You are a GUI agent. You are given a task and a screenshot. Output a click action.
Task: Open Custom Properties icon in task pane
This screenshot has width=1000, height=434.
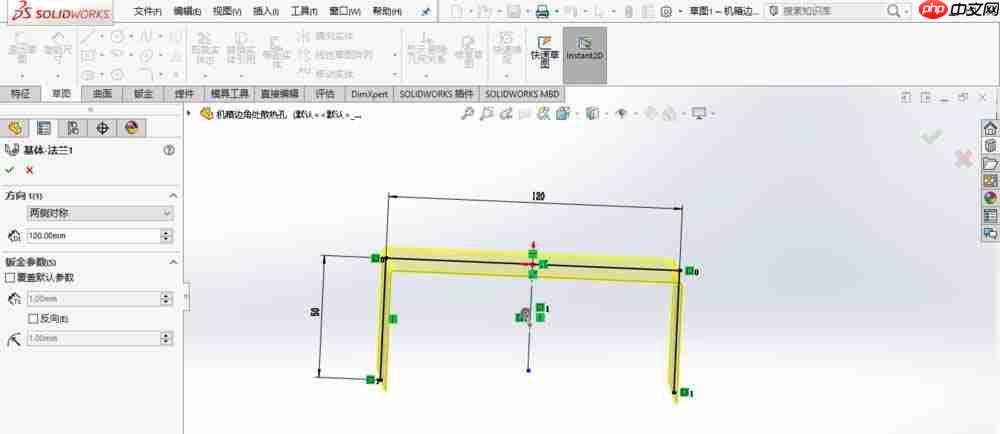pos(990,215)
